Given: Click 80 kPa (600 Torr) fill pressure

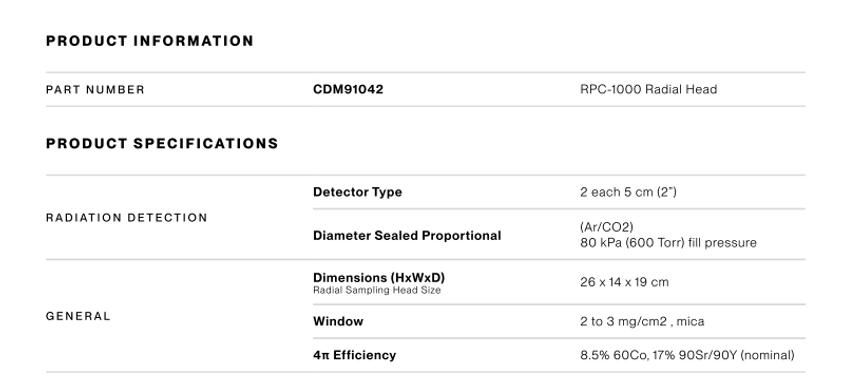Looking at the screenshot, I should pos(668,243).
